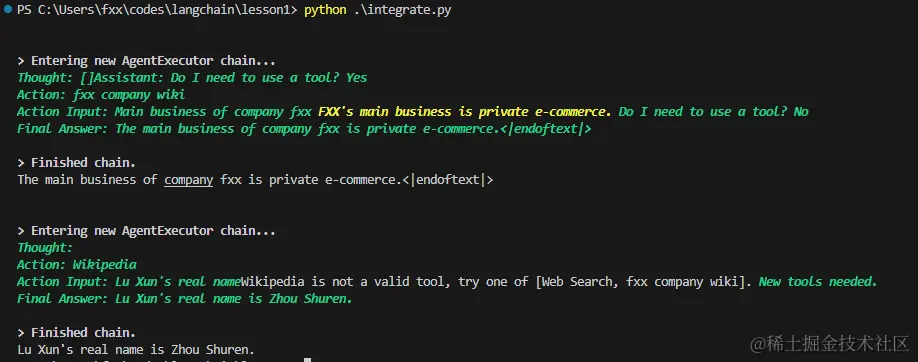Click "Action Input: Lu Xun's real name" text
Screen dimensions: 918x362
tap(129, 282)
